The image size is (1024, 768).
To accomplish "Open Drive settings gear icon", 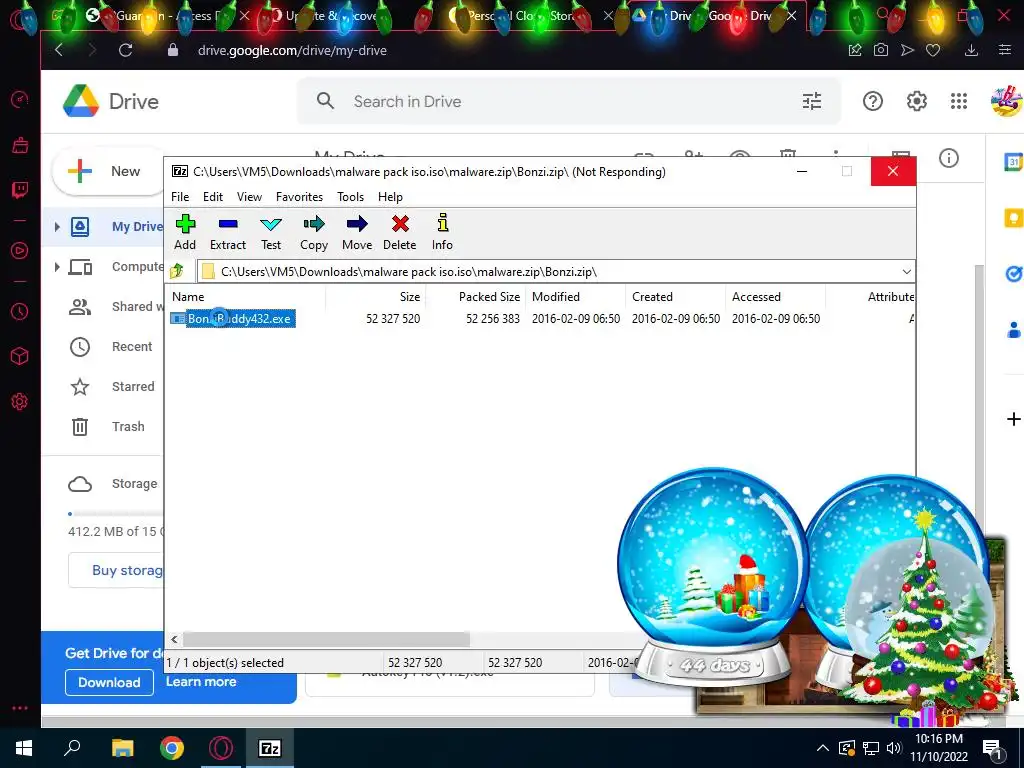I will [x=916, y=101].
